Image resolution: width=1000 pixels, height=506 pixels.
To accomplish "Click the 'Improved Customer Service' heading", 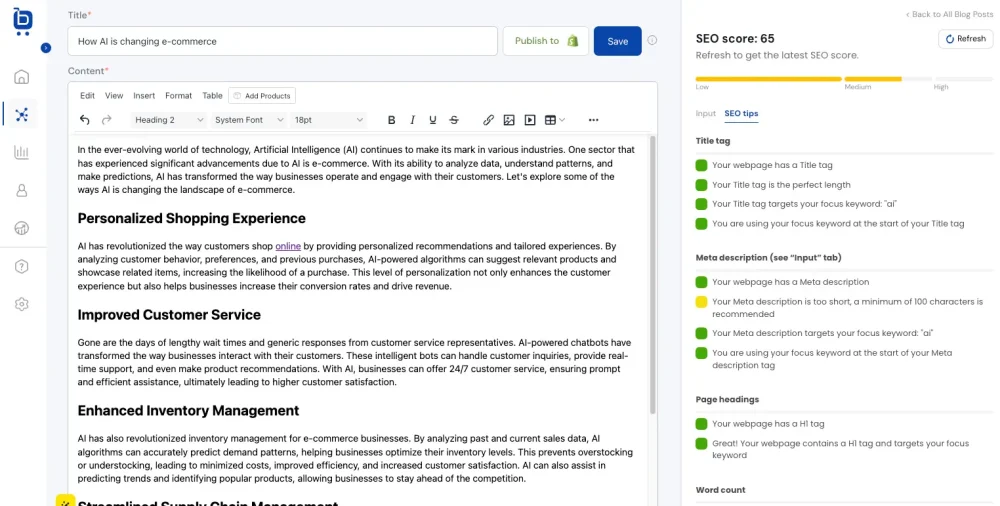I will [x=169, y=315].
